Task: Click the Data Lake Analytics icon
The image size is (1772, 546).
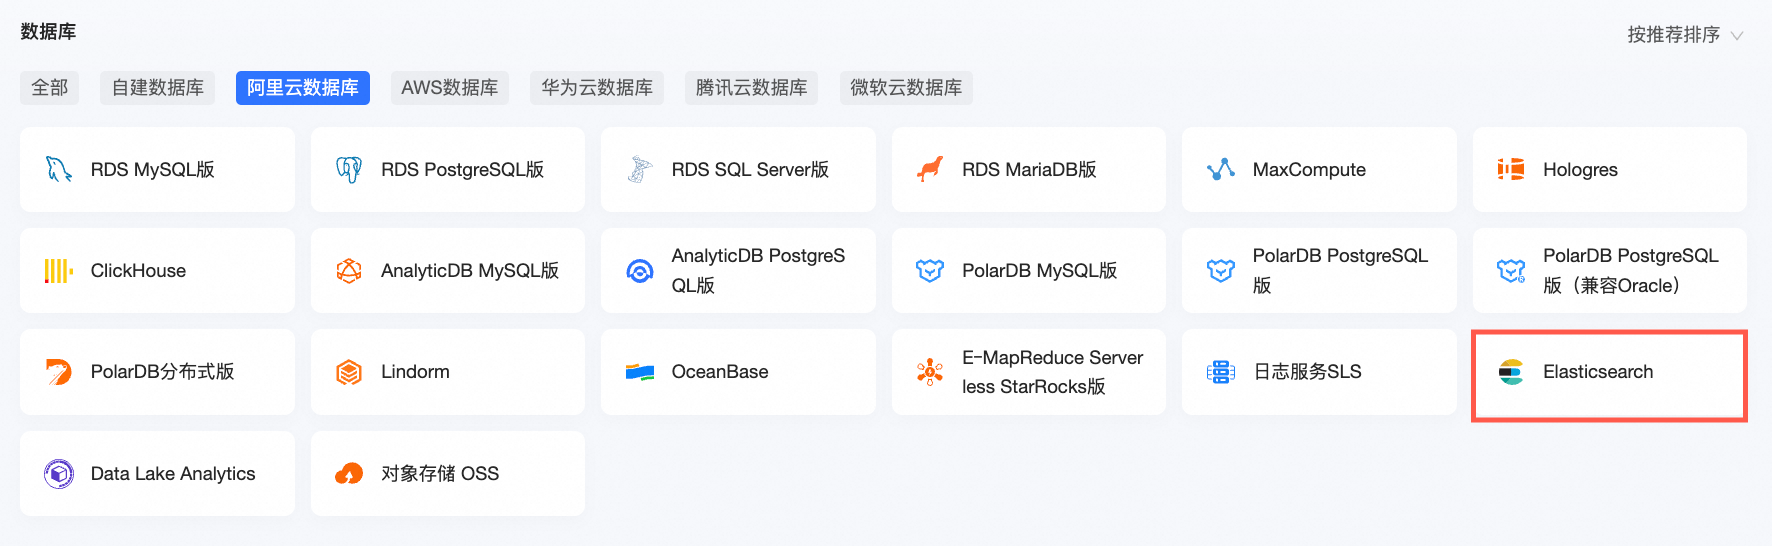Action: 59,473
